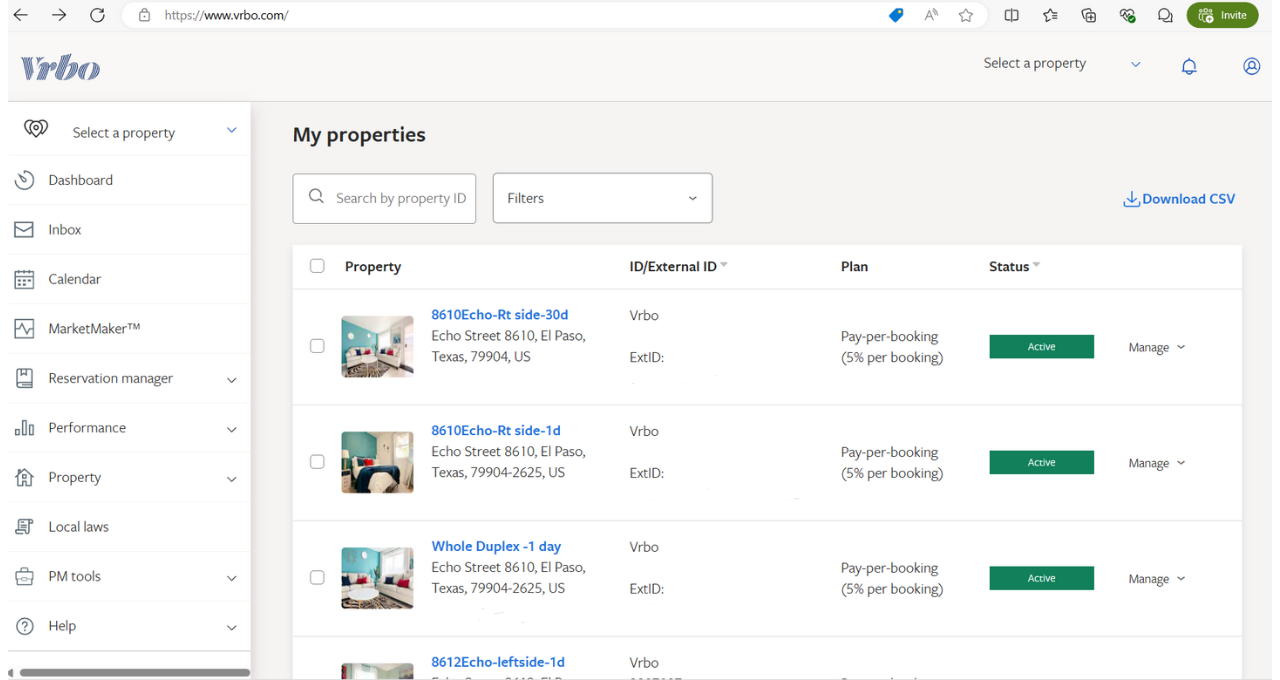Open the 8612Echo-leftside-1d property link
This screenshot has height=680, width=1280.
498,662
